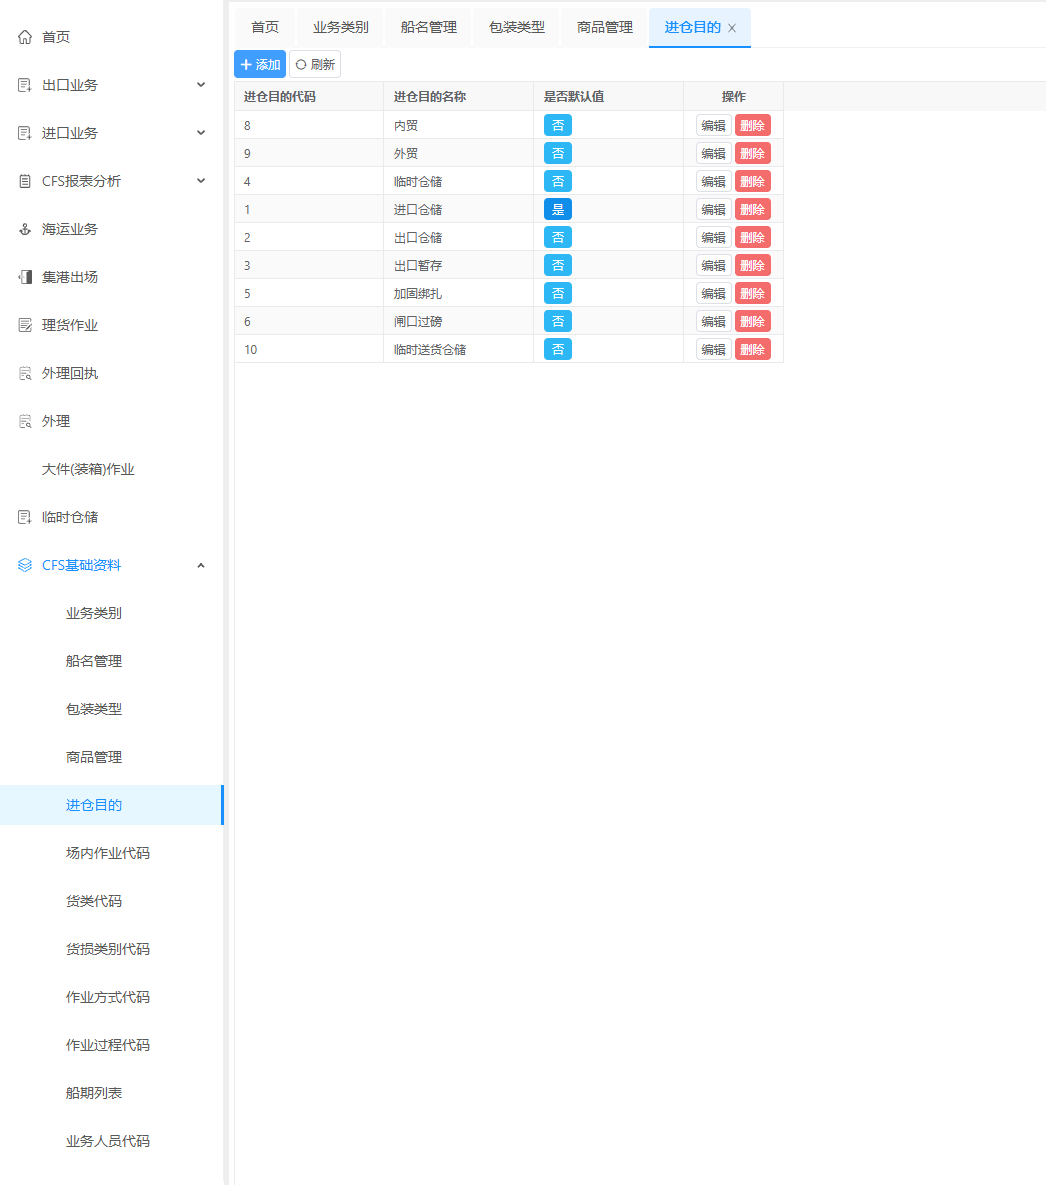1046x1185 pixels.
Task: Click the CFS基础资料 layers icon
Action: tap(25, 565)
